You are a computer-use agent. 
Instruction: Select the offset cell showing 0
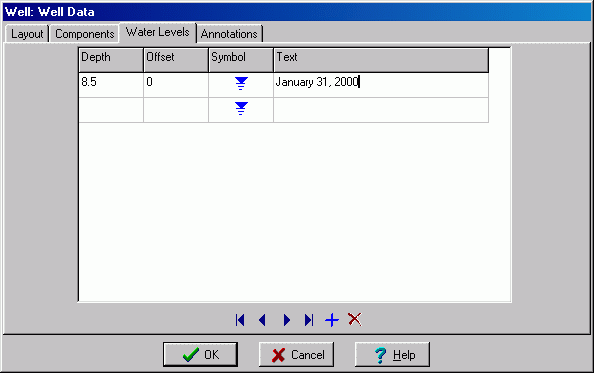(176, 85)
